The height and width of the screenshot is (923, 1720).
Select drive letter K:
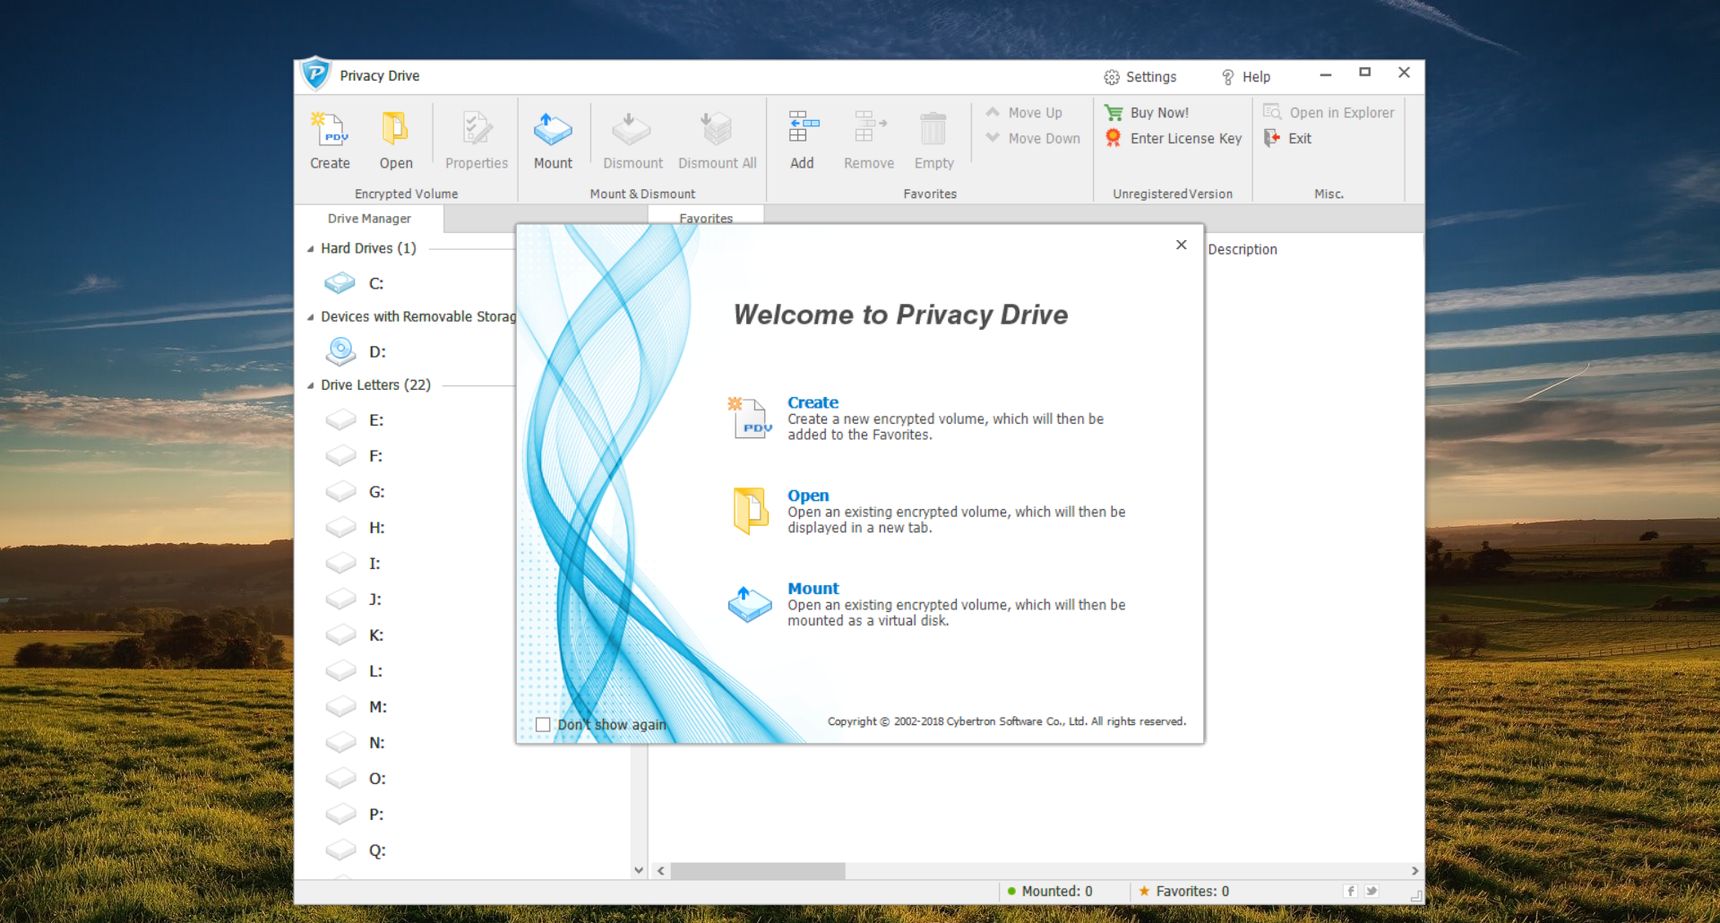(355, 635)
